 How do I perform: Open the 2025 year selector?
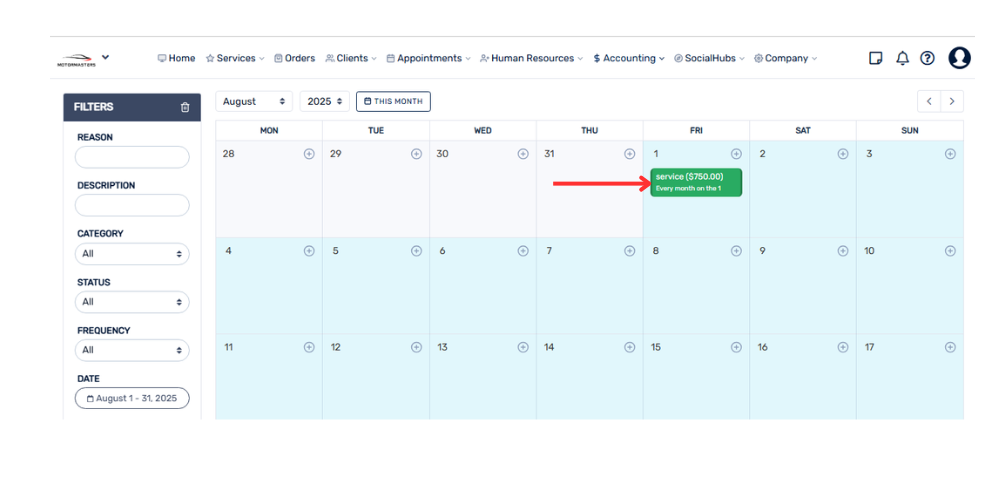pyautogui.click(x=325, y=101)
